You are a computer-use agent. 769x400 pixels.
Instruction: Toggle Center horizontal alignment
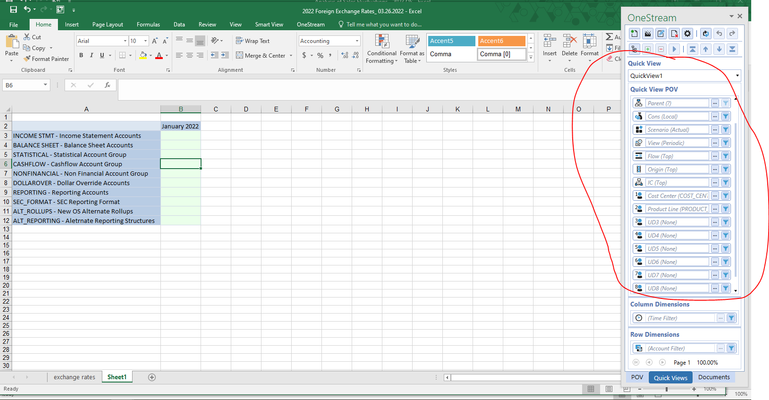click(189, 55)
